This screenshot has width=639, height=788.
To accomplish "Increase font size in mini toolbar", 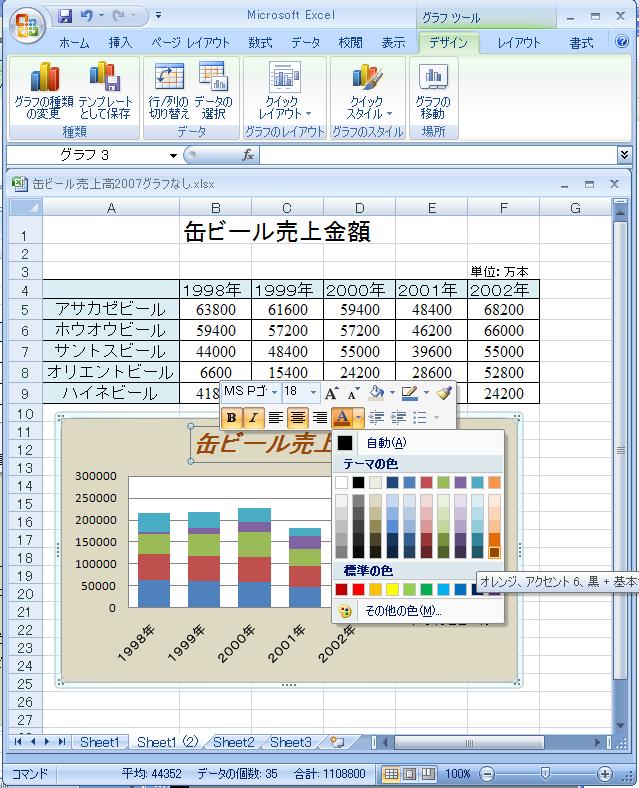I will click(331, 393).
